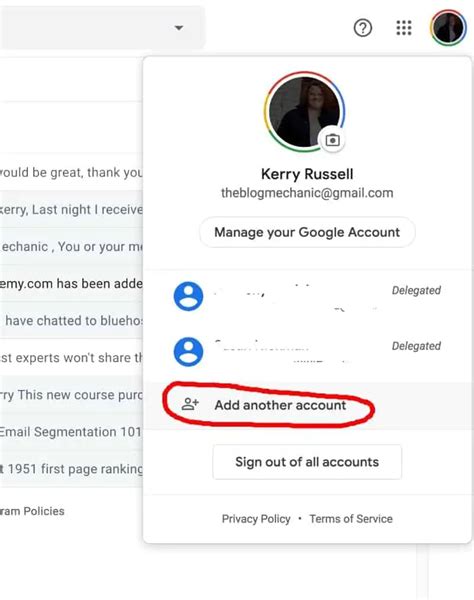Click Manage your Google Account button
The width and height of the screenshot is (474, 600).
pos(307,232)
